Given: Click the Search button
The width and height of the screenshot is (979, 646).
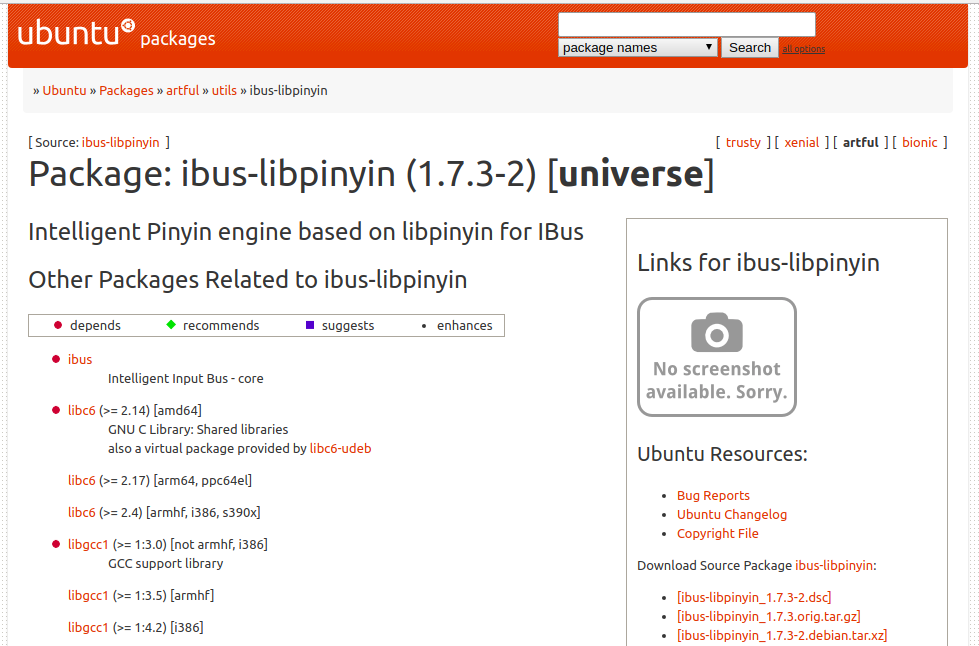Looking at the screenshot, I should pyautogui.click(x=750, y=47).
